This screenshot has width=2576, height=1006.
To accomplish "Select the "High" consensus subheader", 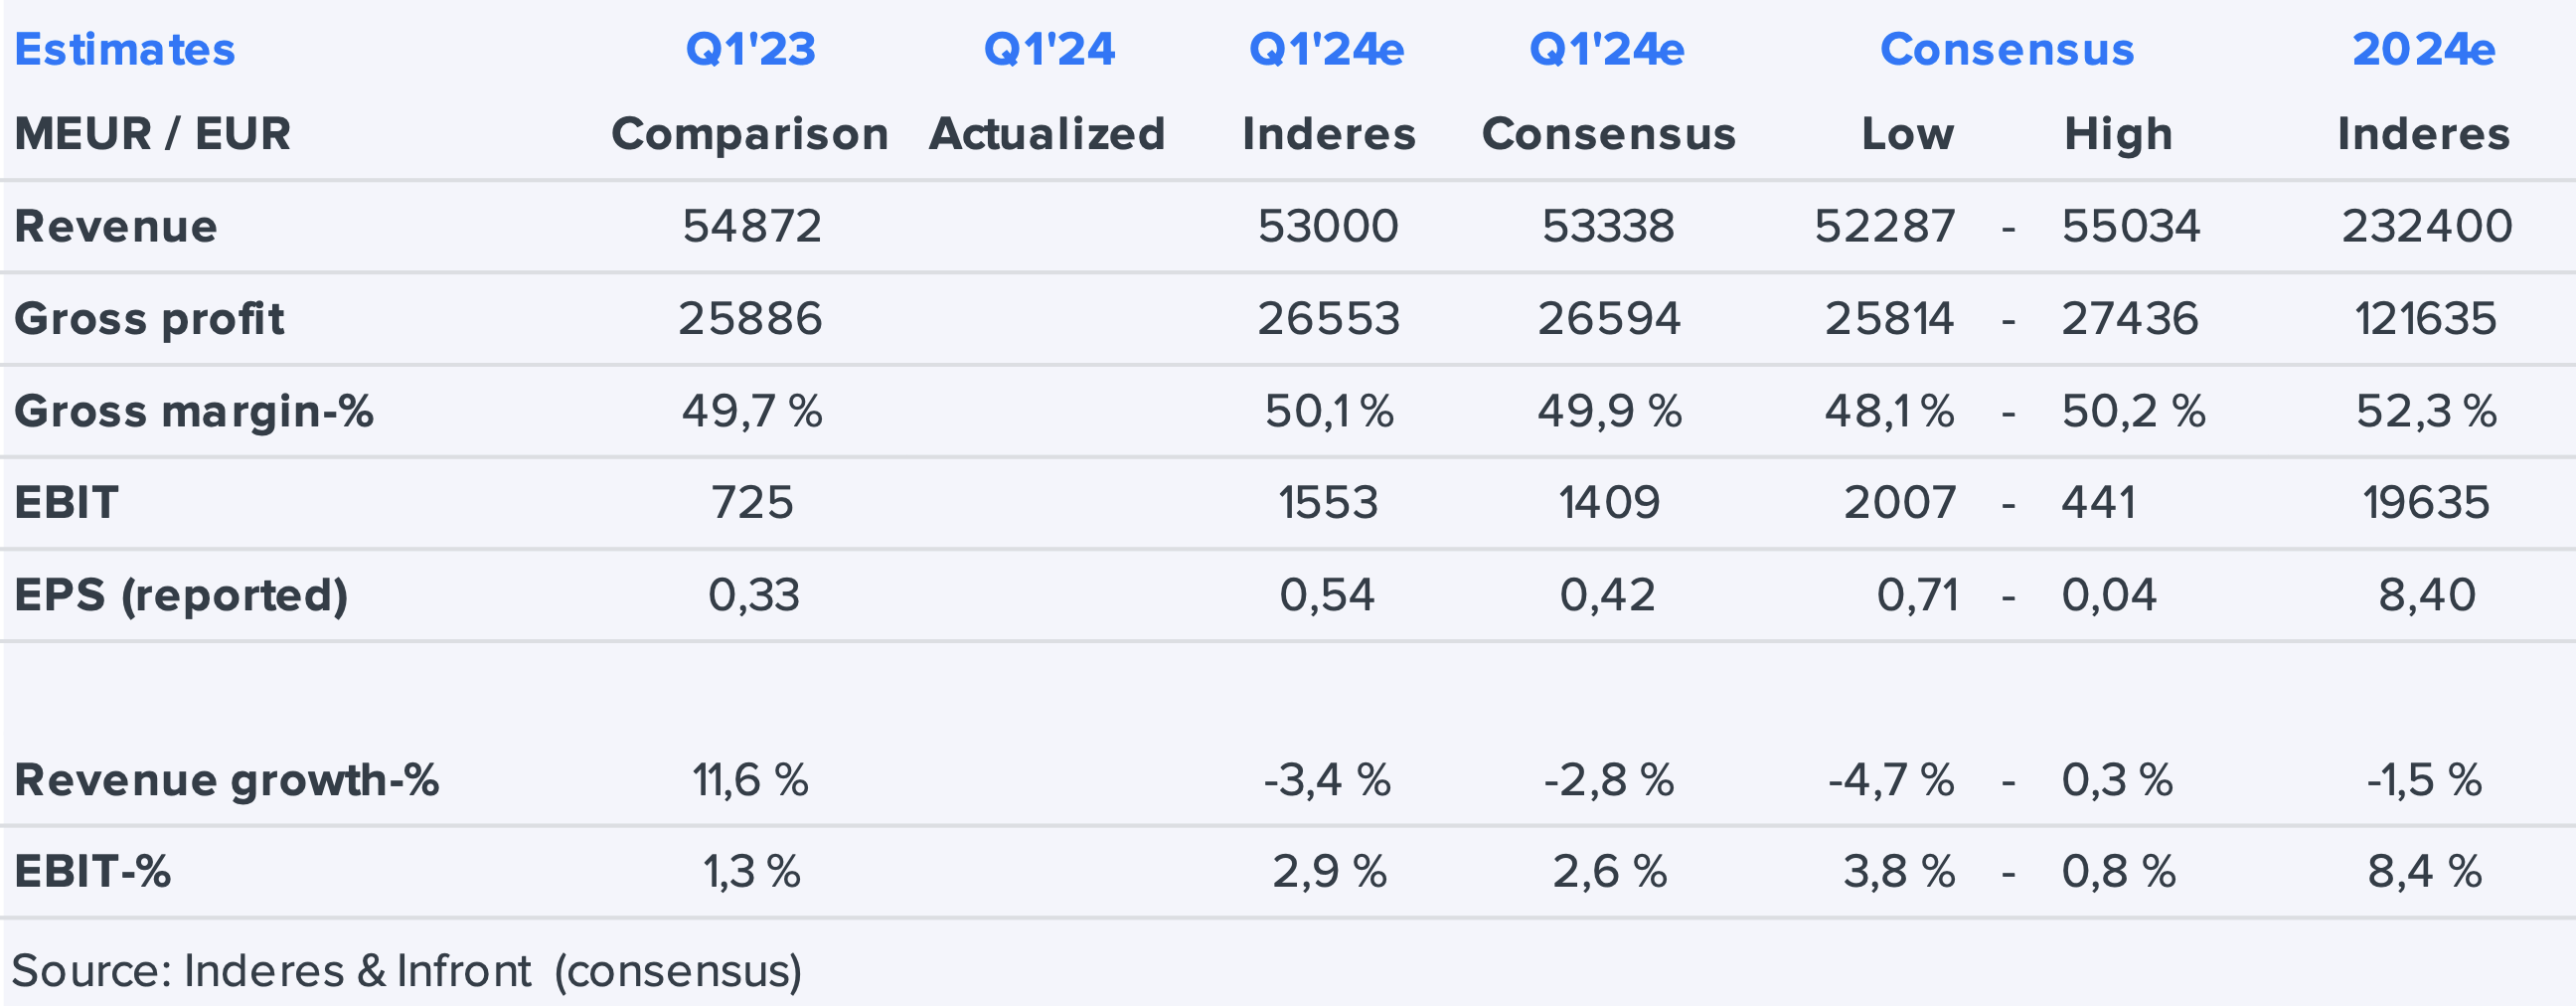I will click(2118, 134).
